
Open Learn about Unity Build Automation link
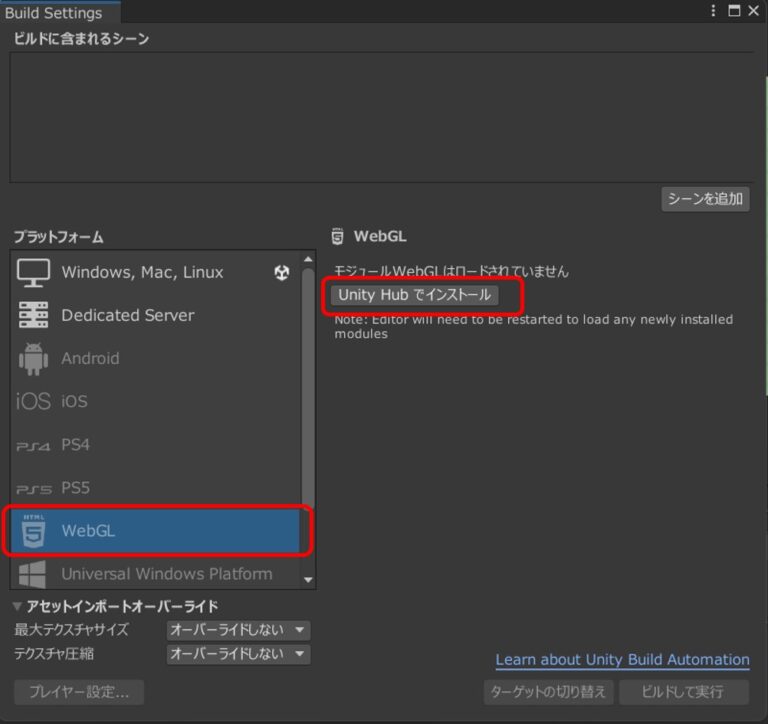pos(622,660)
